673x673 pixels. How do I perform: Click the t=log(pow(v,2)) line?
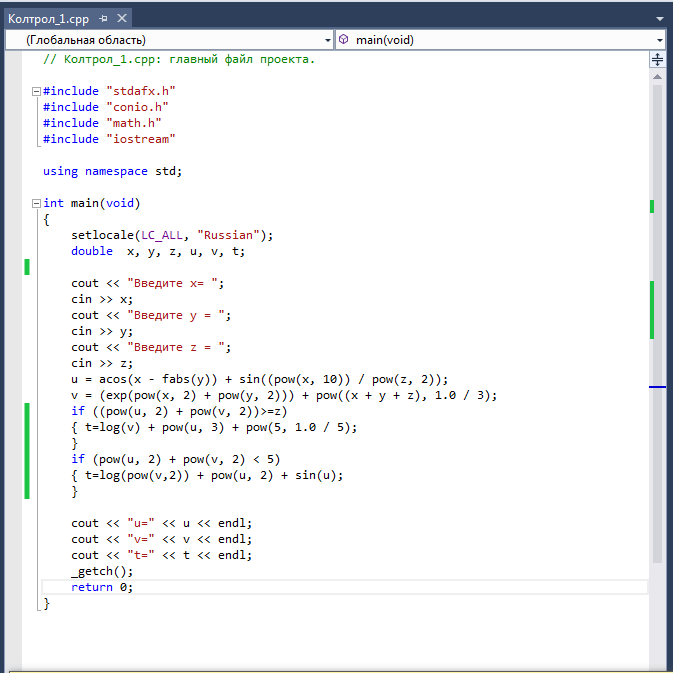tap(207, 476)
